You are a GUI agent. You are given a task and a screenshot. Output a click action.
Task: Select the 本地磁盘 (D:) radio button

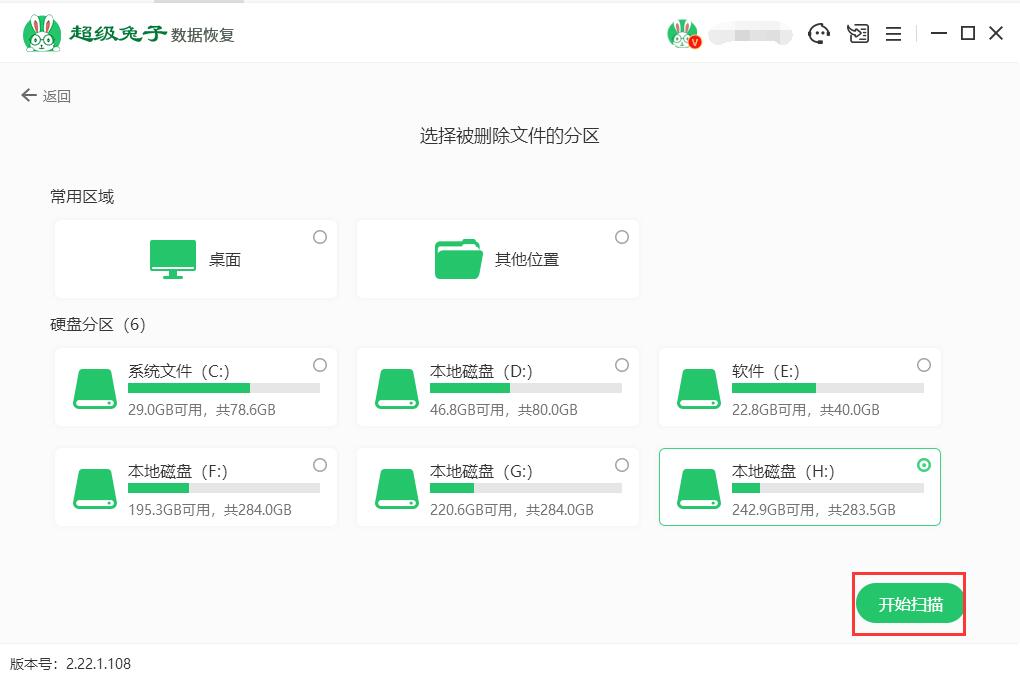tap(622, 365)
